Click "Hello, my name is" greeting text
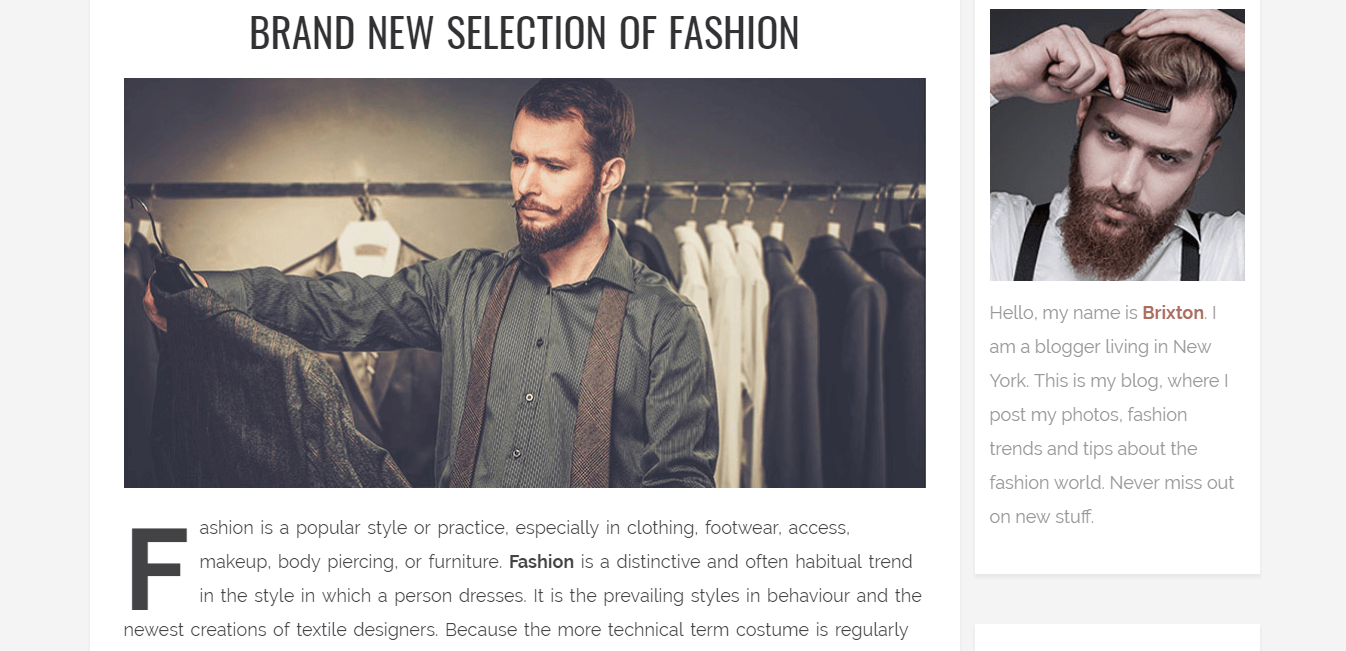1346x651 pixels. click(x=1063, y=313)
